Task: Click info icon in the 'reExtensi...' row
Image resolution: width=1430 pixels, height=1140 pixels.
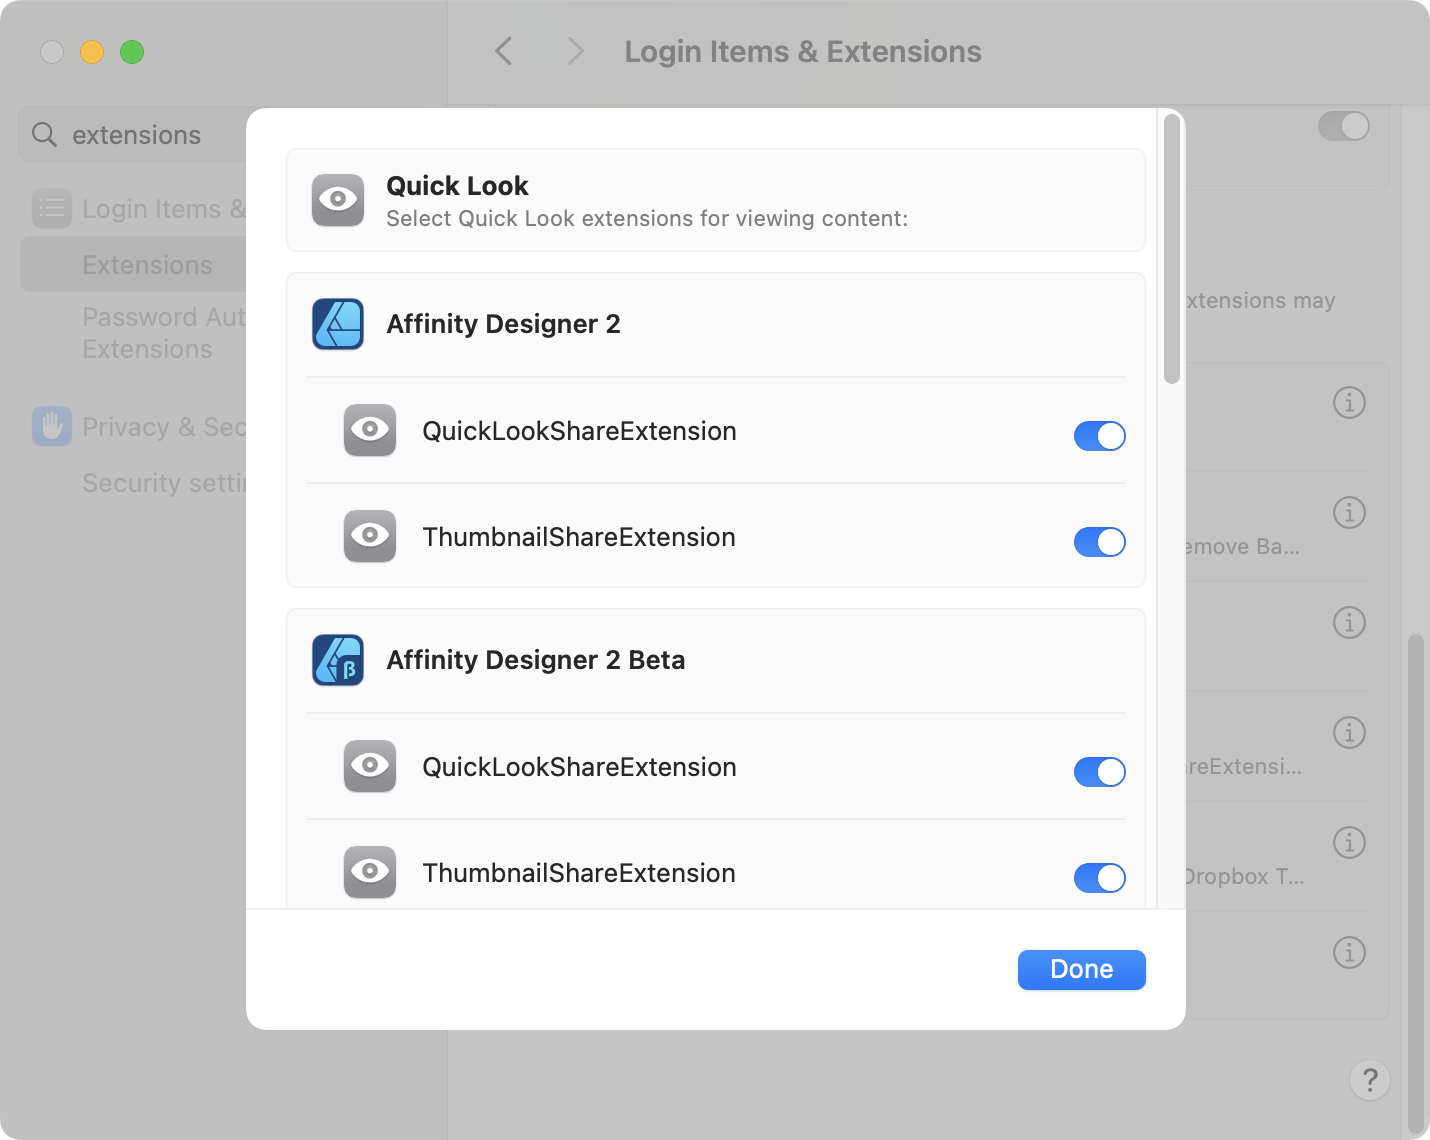Action: tap(1349, 732)
